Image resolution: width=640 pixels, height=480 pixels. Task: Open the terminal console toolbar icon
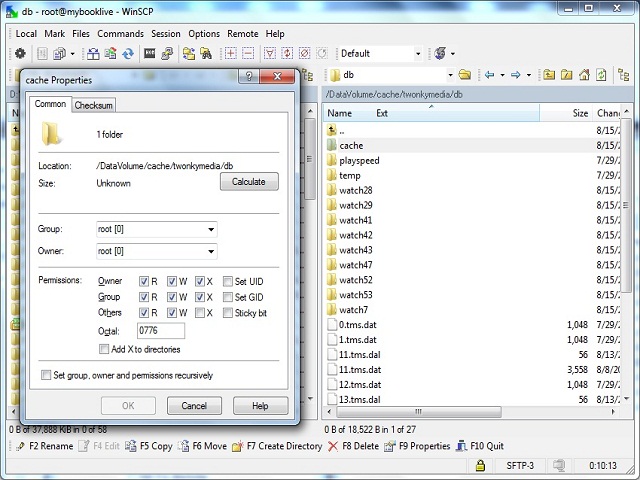point(150,53)
